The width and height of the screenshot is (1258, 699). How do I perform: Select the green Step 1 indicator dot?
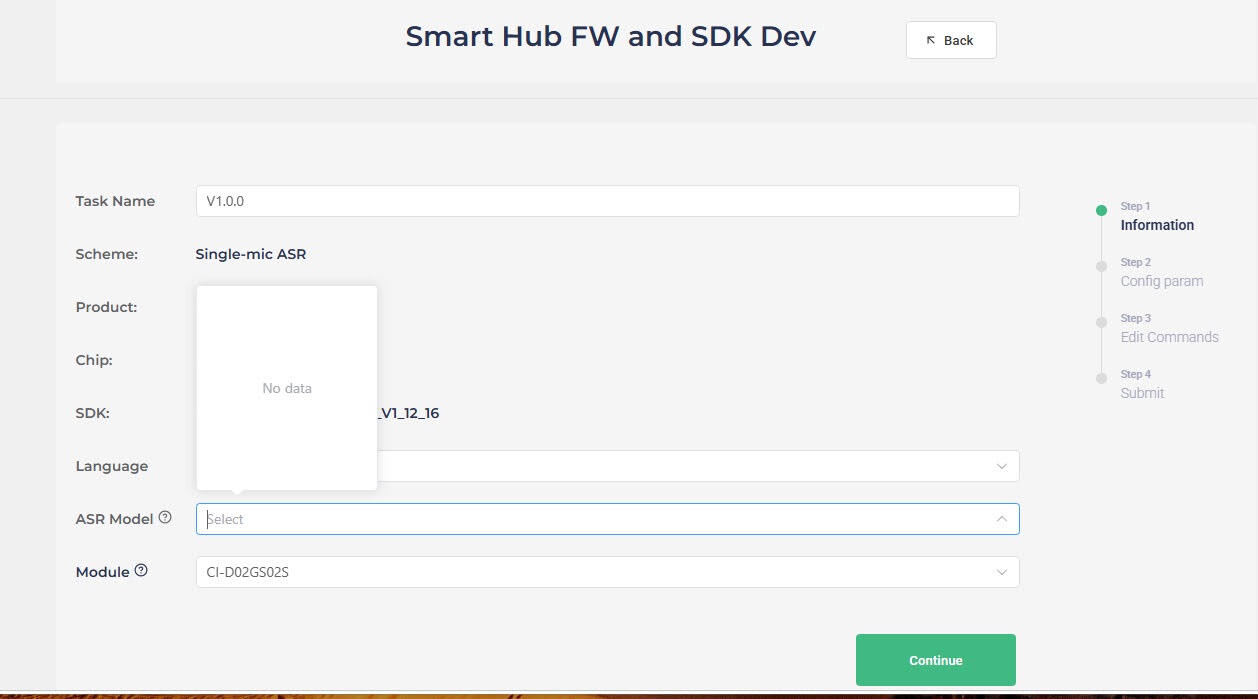(1101, 210)
